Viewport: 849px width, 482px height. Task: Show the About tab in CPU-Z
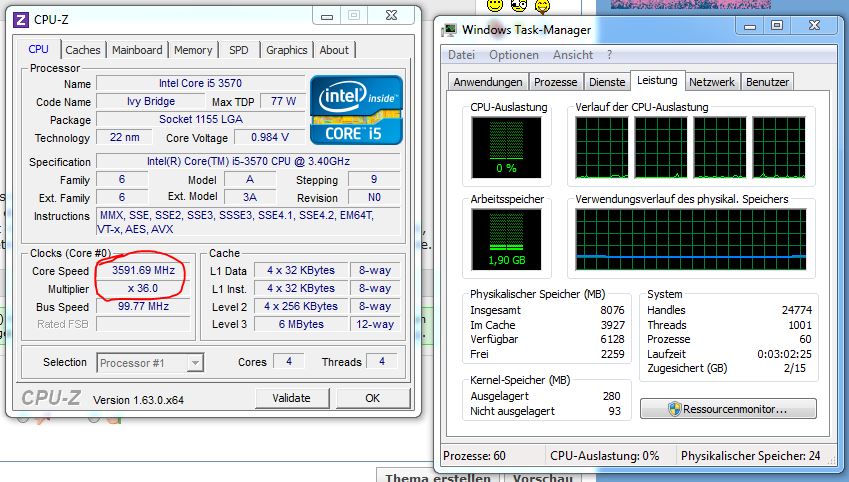click(334, 50)
